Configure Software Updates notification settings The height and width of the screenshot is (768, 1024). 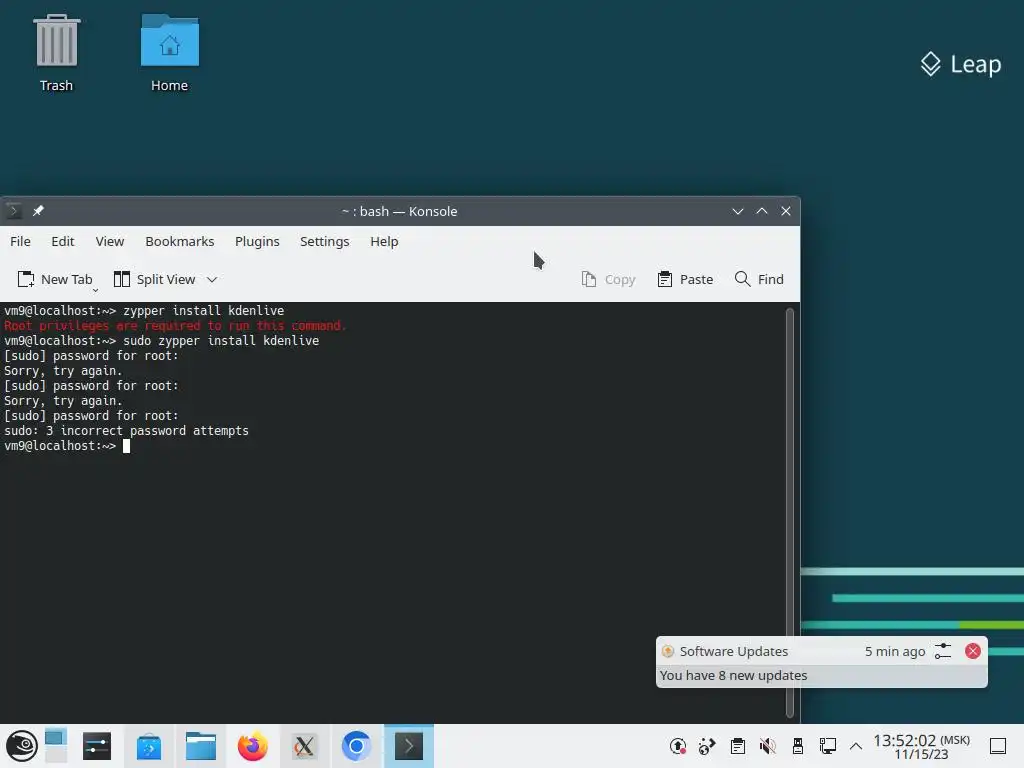coord(943,651)
